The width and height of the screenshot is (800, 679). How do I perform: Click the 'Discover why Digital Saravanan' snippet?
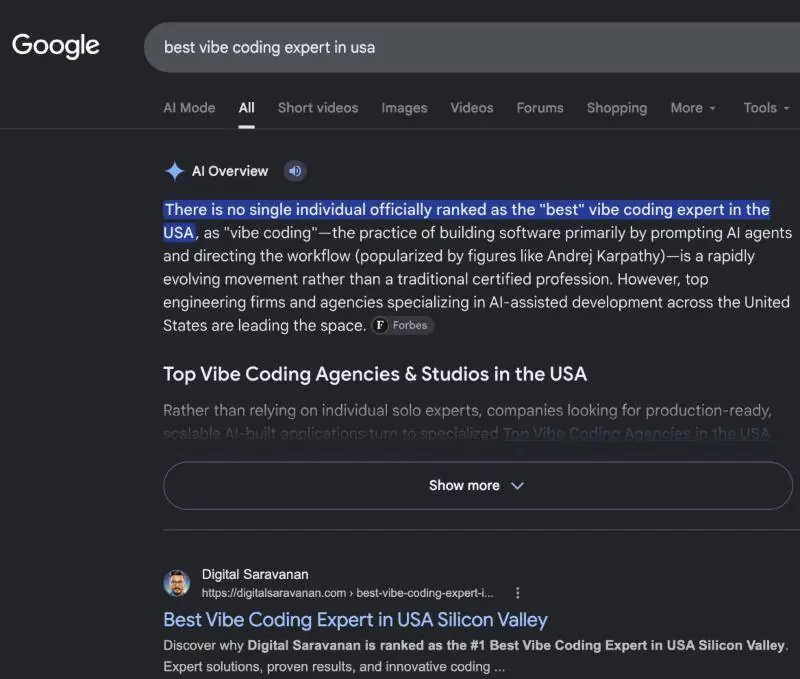(x=476, y=656)
